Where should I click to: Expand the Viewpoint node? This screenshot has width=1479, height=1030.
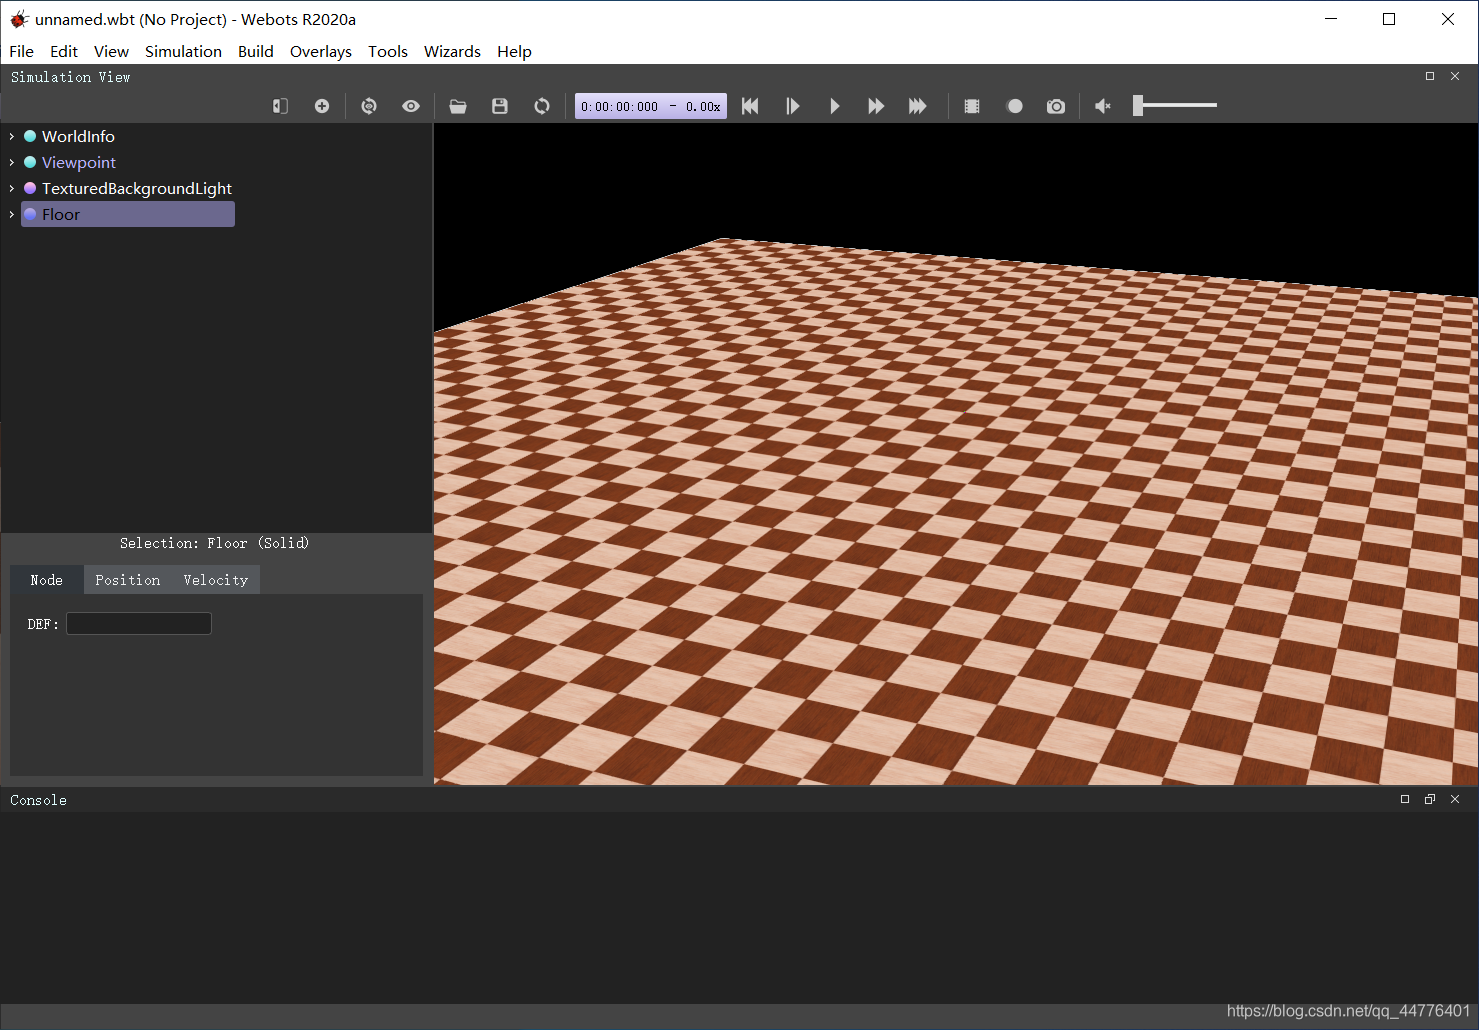click(12, 162)
